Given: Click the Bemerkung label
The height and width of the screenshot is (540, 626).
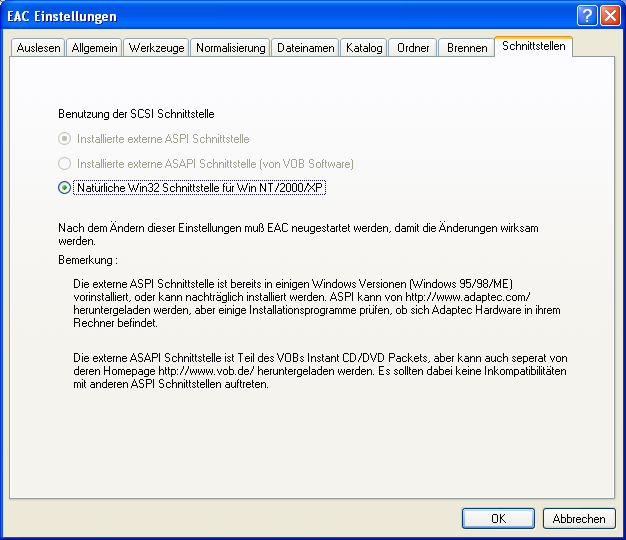Looking at the screenshot, I should (x=88, y=260).
